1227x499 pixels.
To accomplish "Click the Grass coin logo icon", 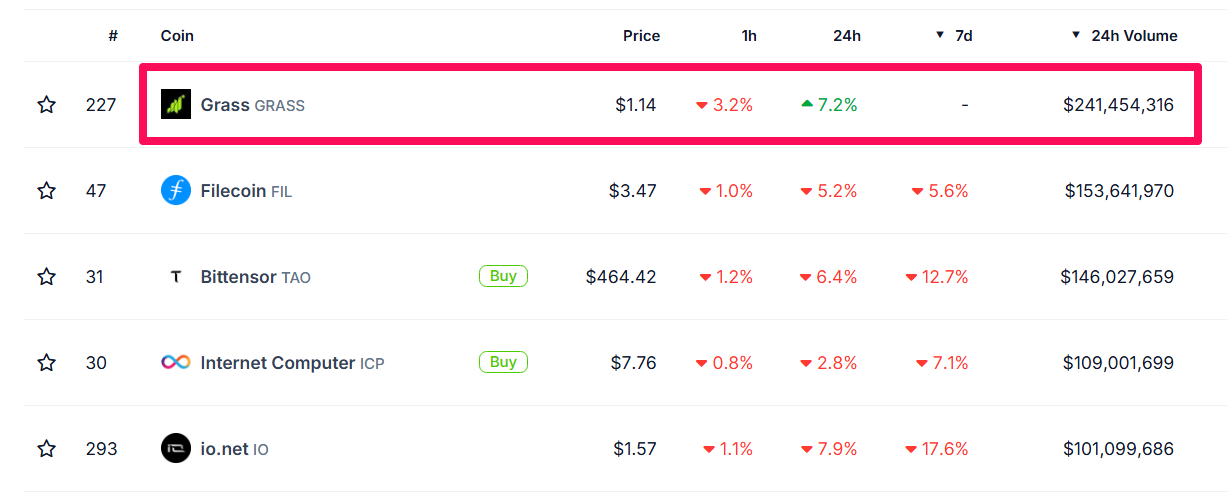I will pyautogui.click(x=176, y=104).
